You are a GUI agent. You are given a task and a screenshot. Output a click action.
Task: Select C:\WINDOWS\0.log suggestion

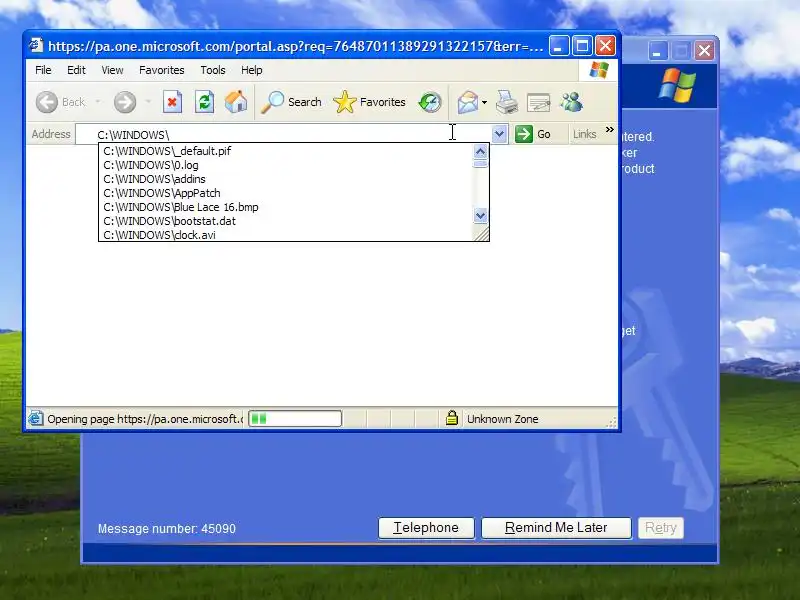point(286,165)
